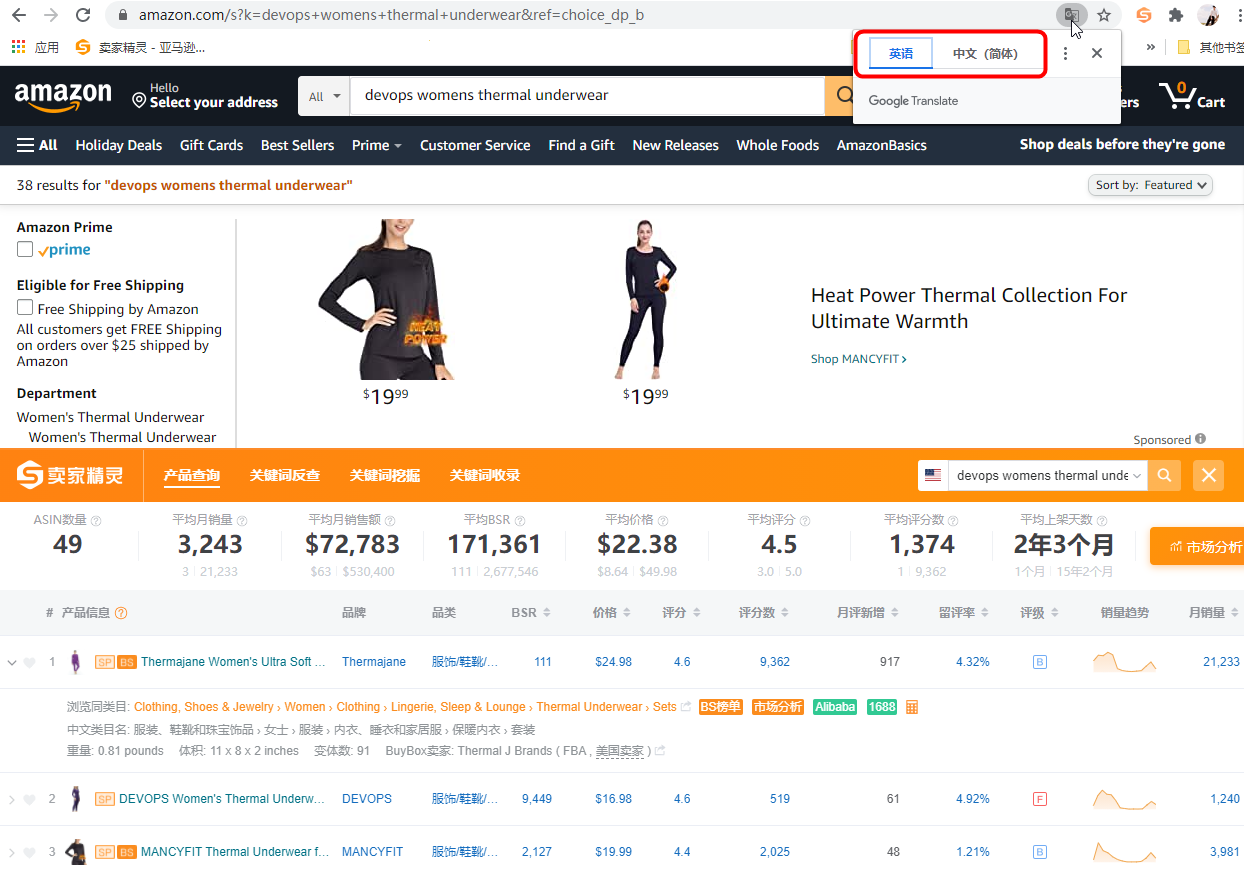Bookmark this page with the star icon
The width and height of the screenshot is (1244, 875).
(x=1104, y=15)
